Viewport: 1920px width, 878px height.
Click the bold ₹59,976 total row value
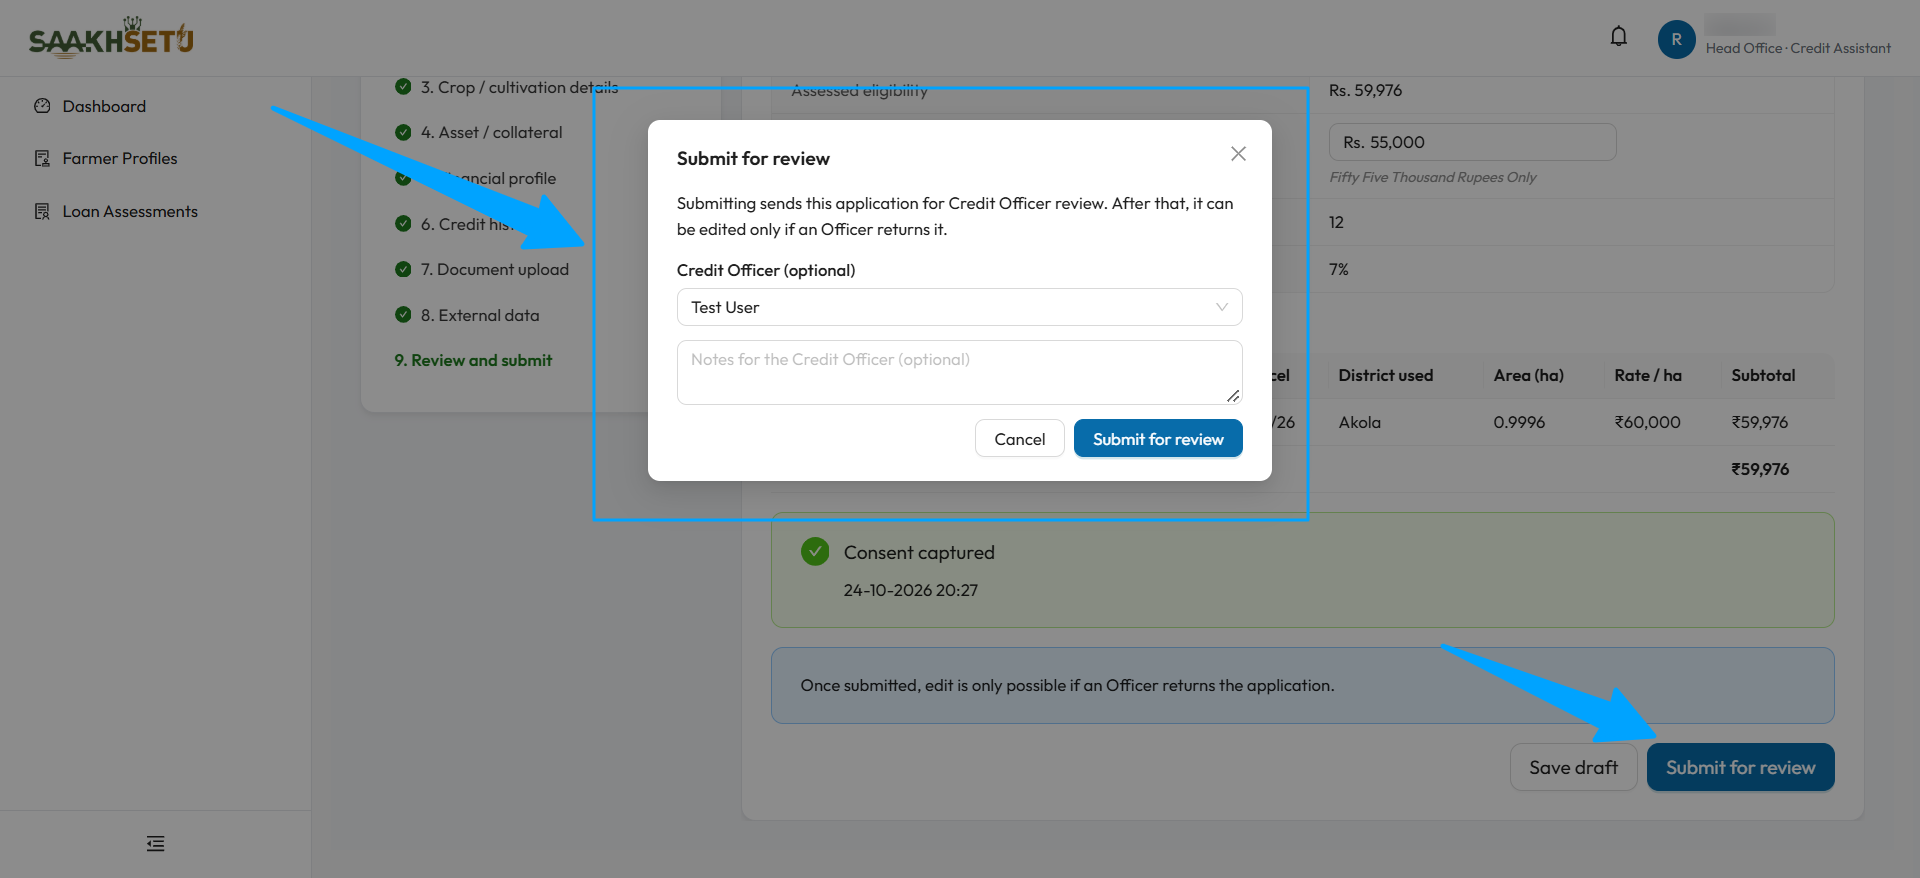click(x=1760, y=469)
